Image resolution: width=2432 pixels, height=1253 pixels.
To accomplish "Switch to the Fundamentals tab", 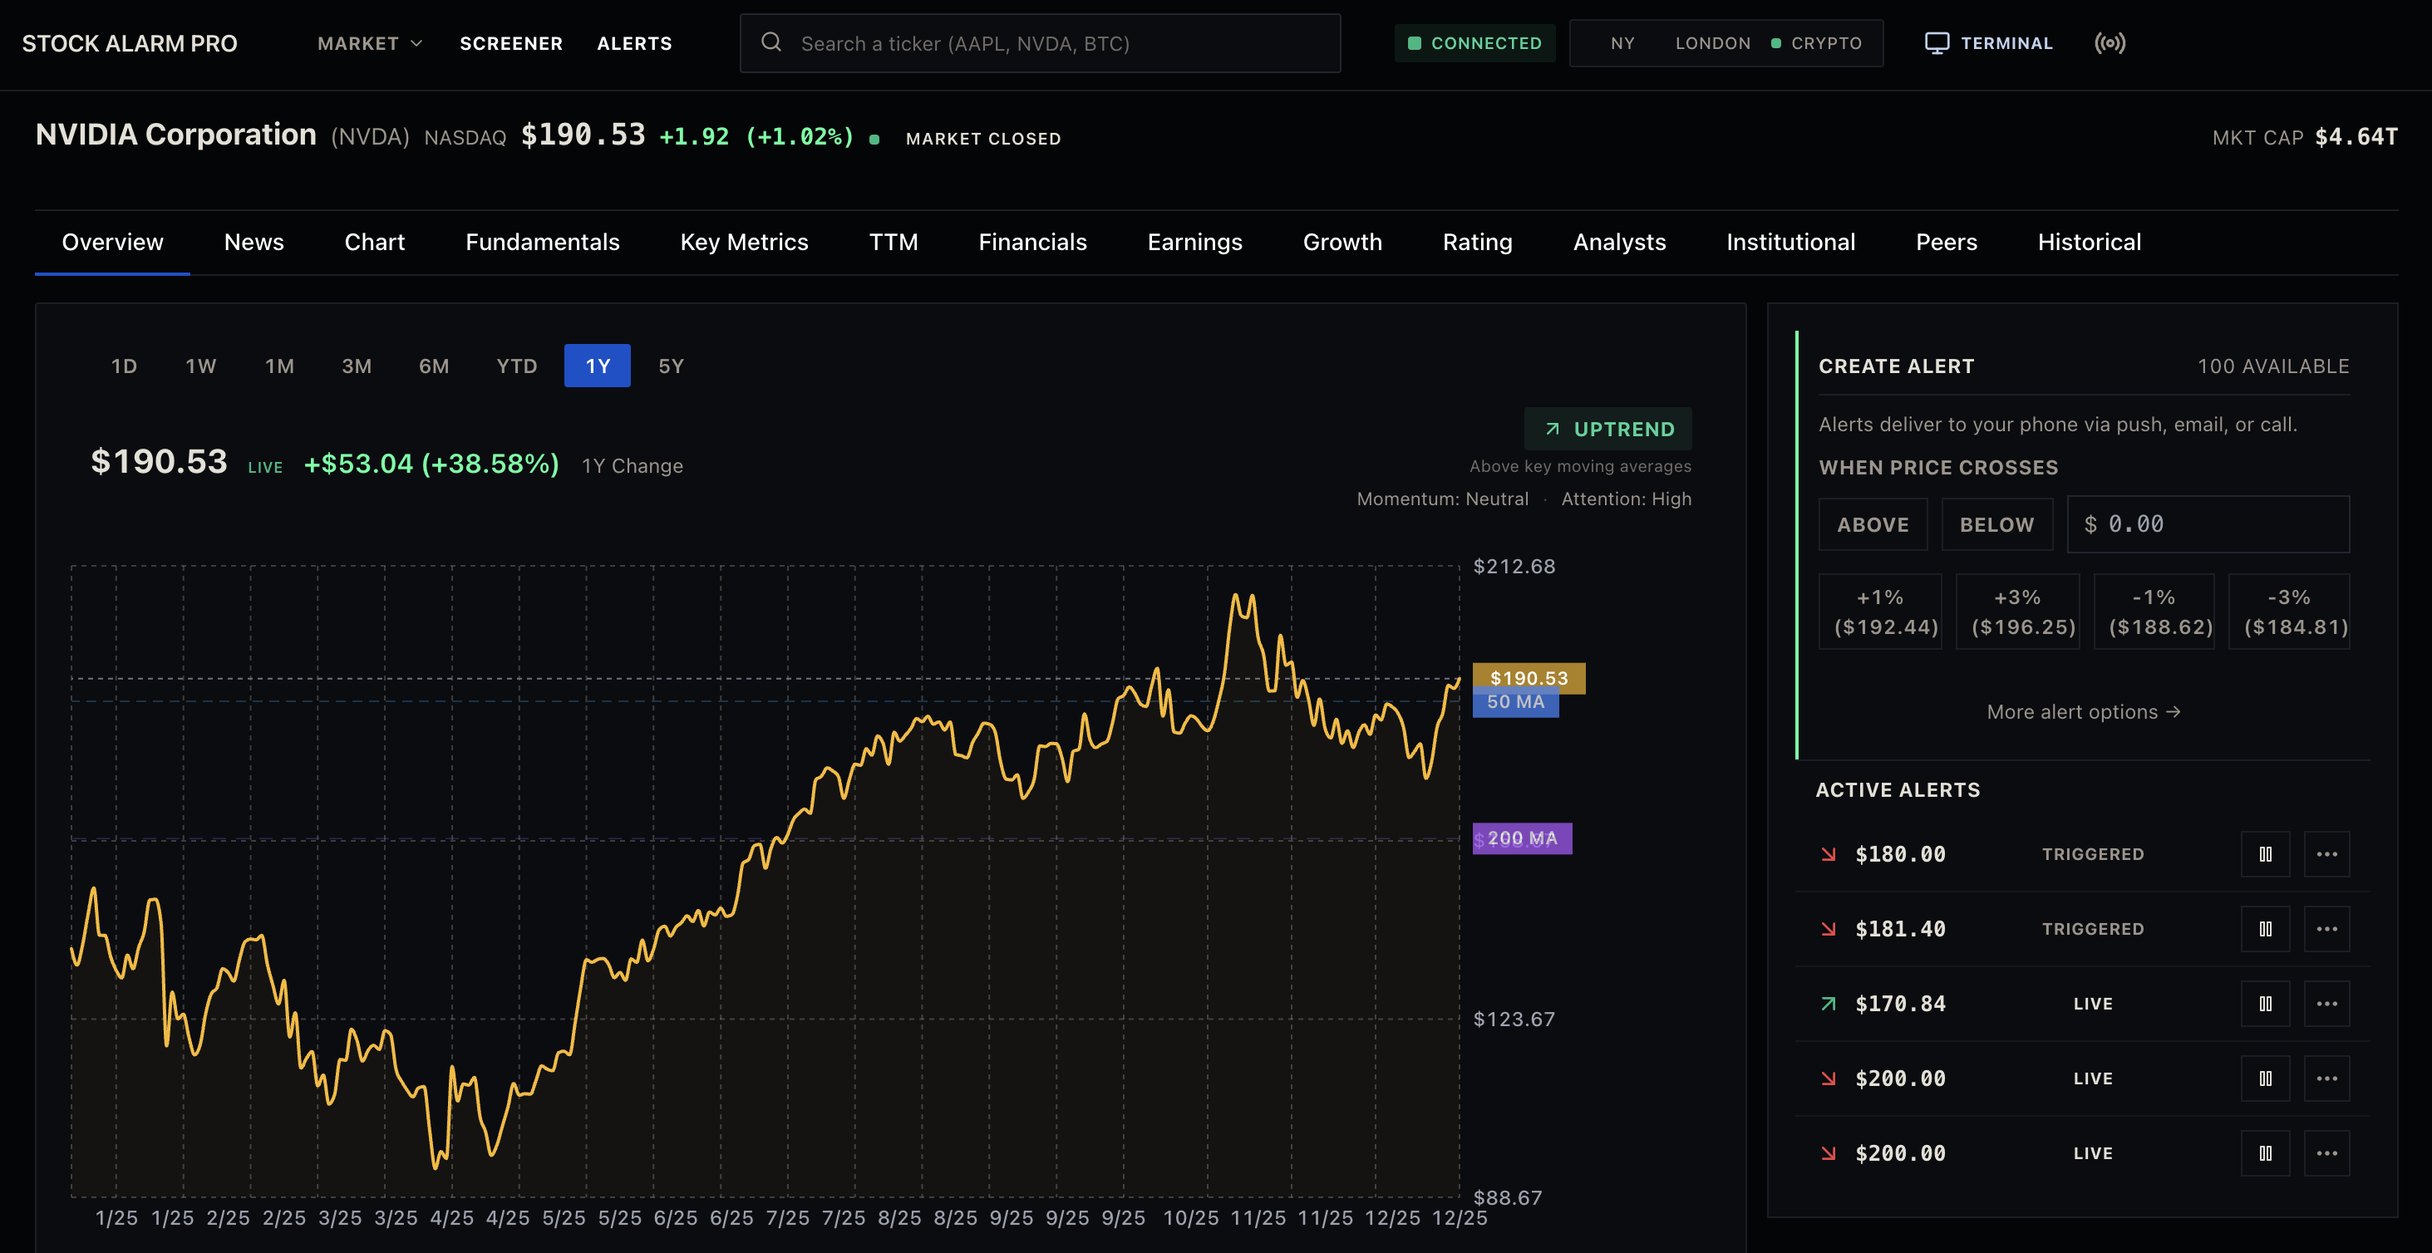I will pos(542,242).
